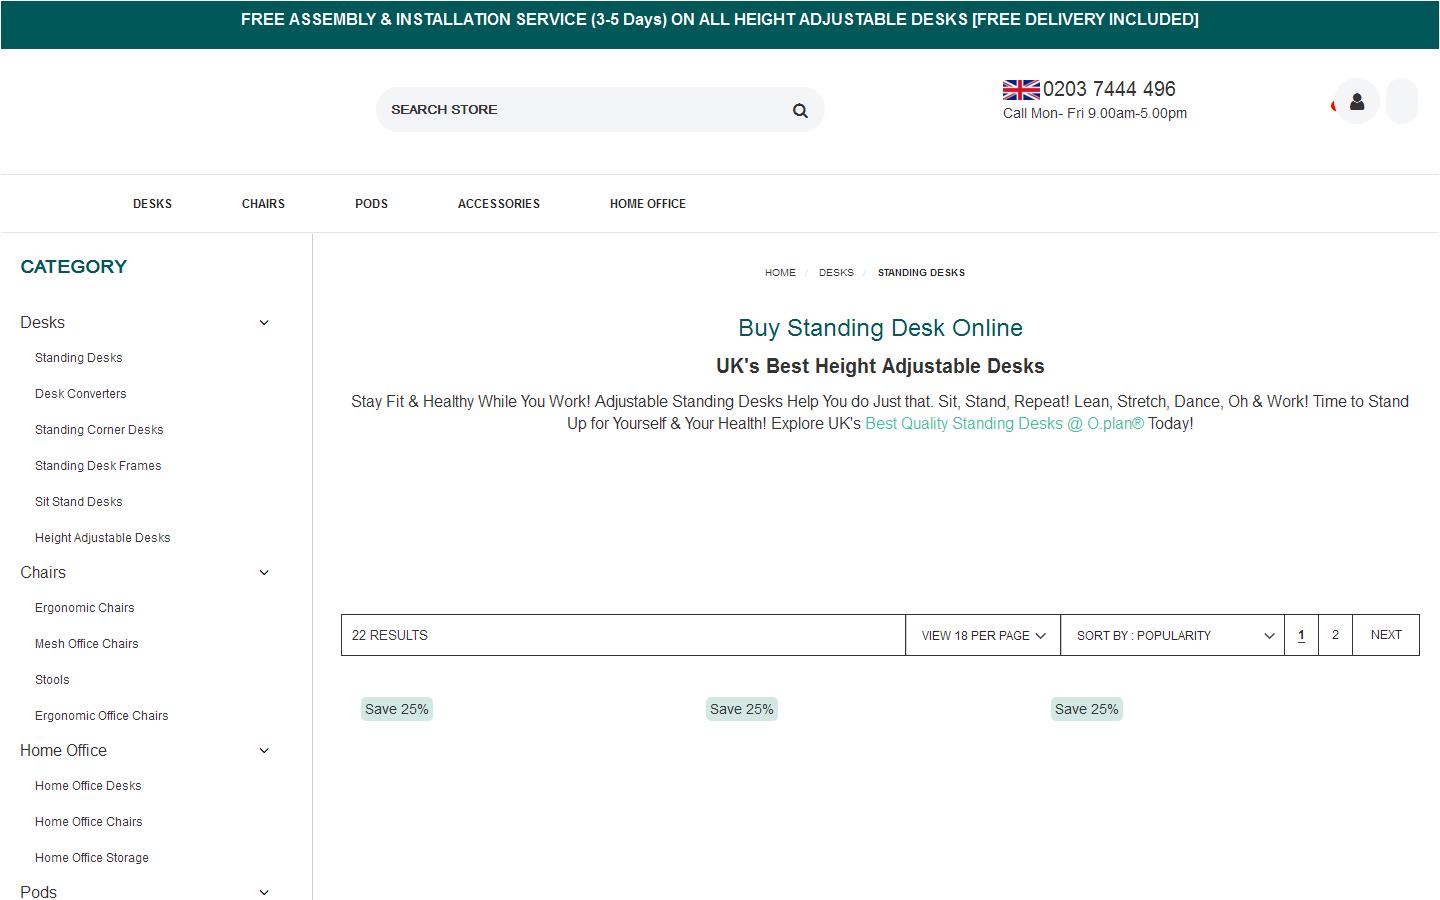
Task: Go to results page 2
Action: [1335, 635]
